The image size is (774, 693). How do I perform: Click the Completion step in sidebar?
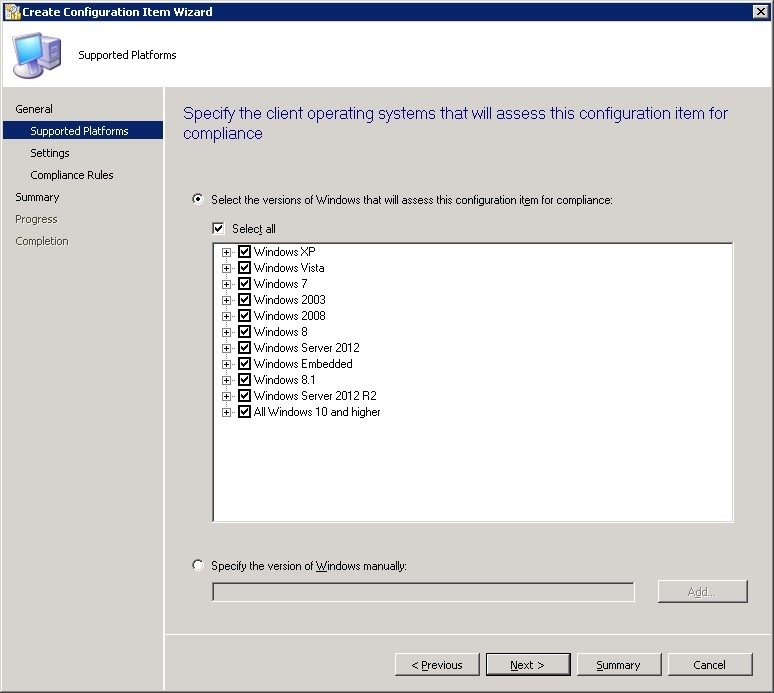click(x=41, y=241)
